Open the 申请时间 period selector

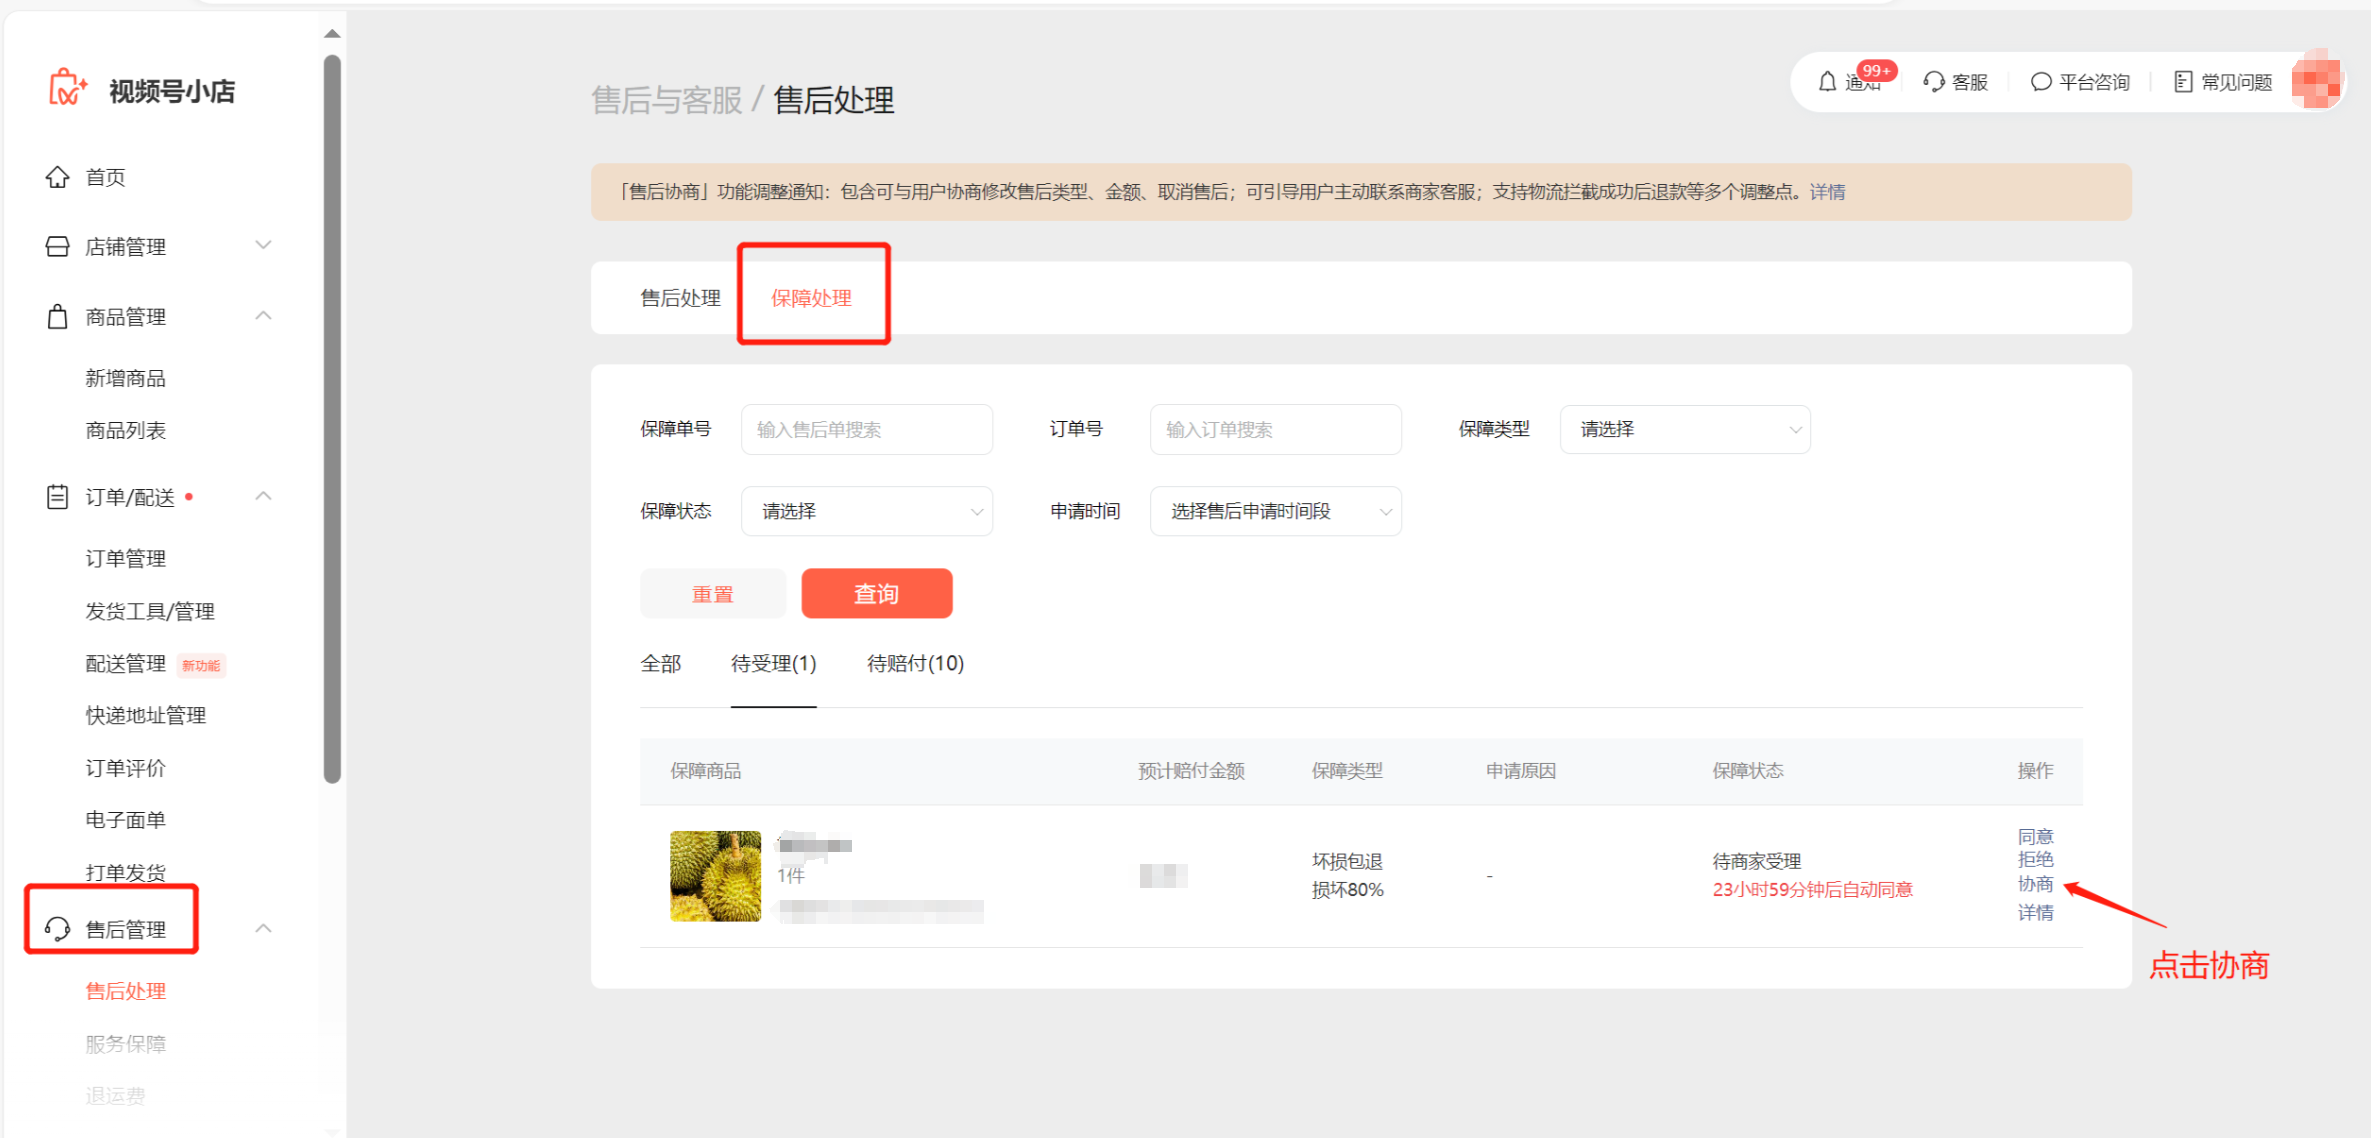[1275, 511]
